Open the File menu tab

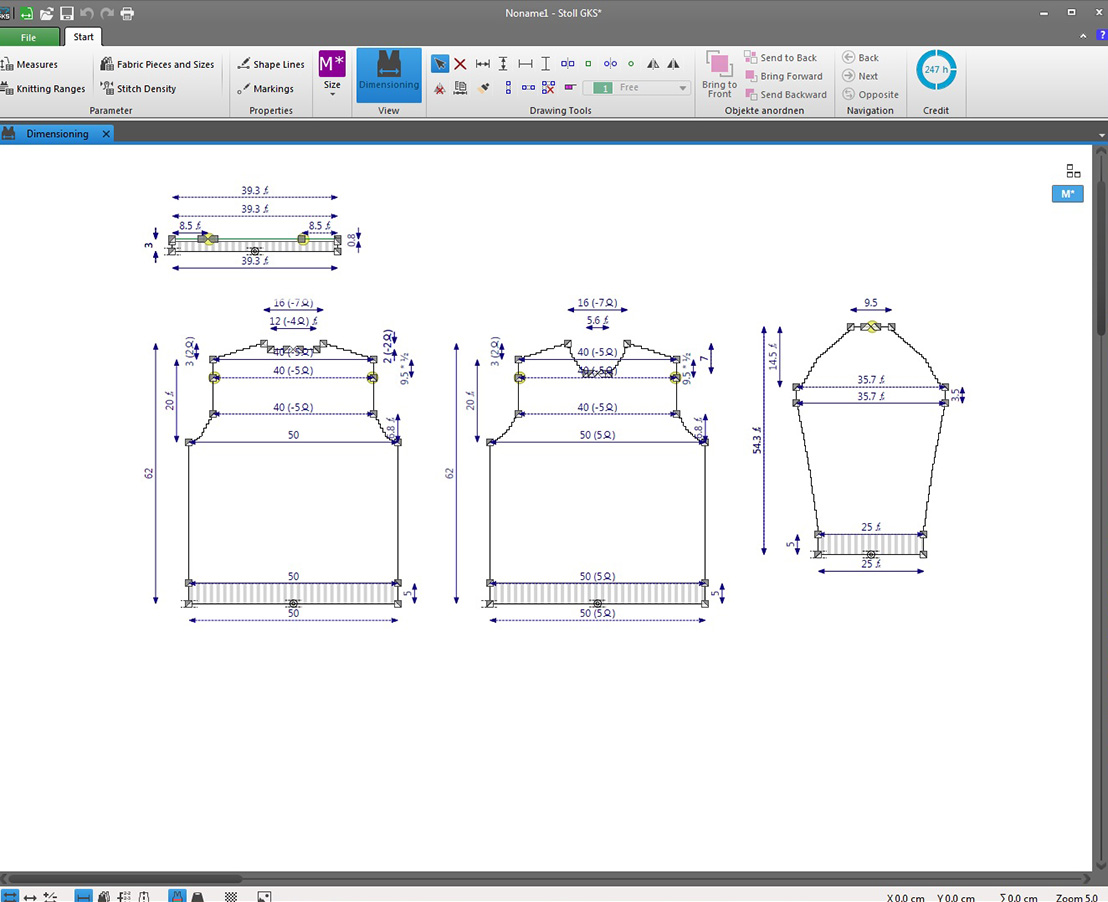[x=28, y=37]
